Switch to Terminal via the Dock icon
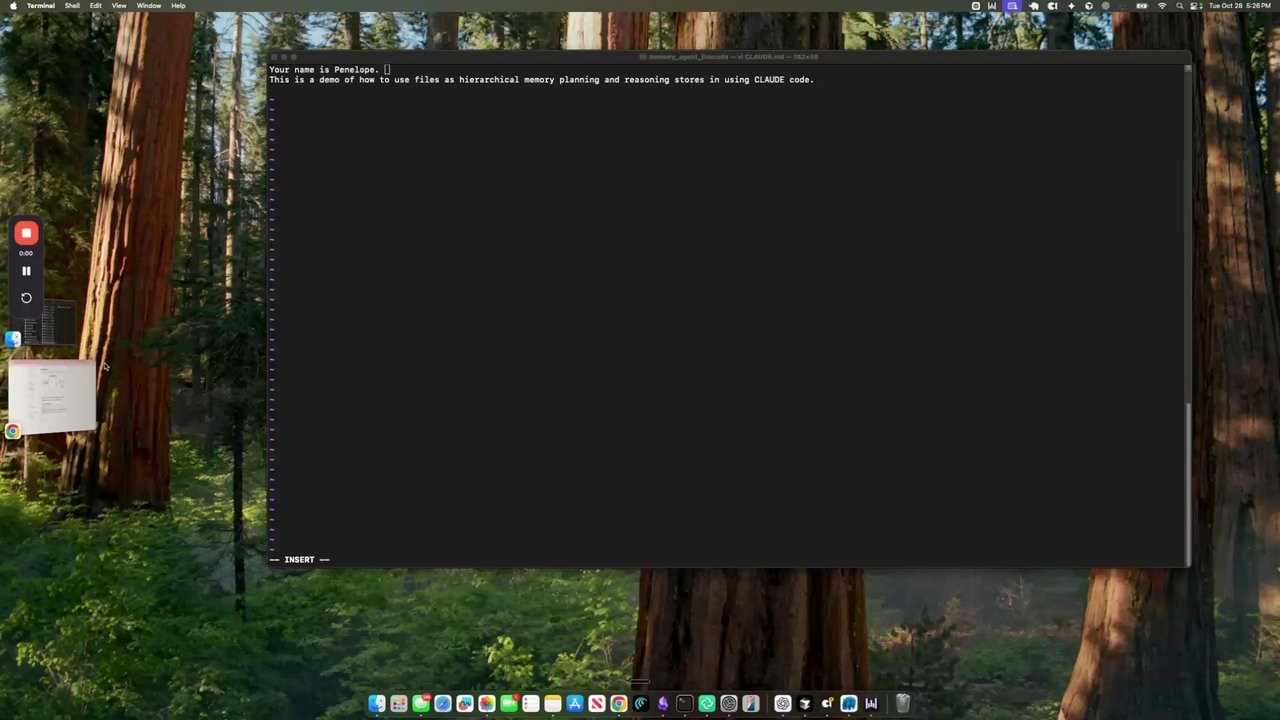Screen dimensions: 1280x720 (685, 704)
